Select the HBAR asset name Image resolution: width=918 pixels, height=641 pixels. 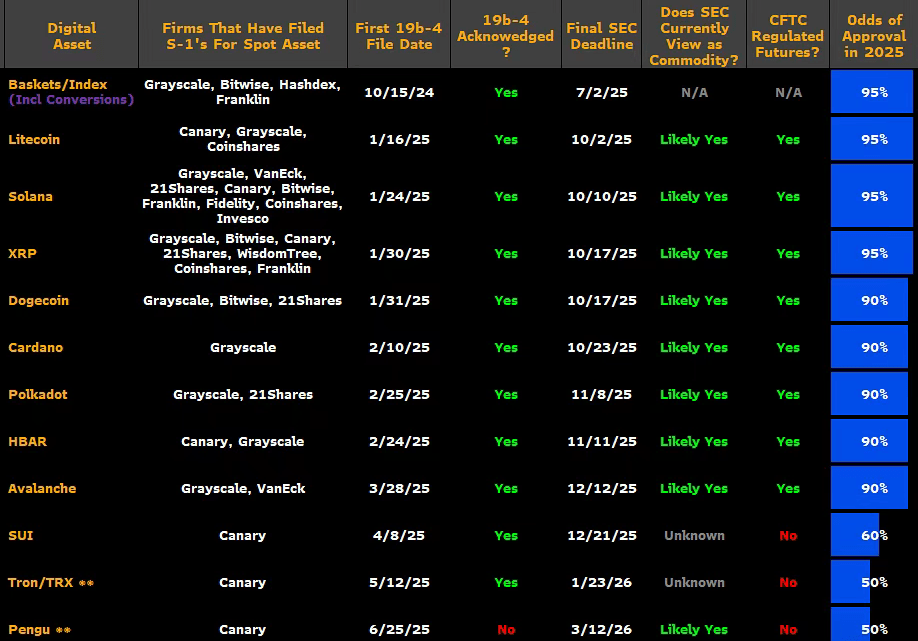coord(28,441)
